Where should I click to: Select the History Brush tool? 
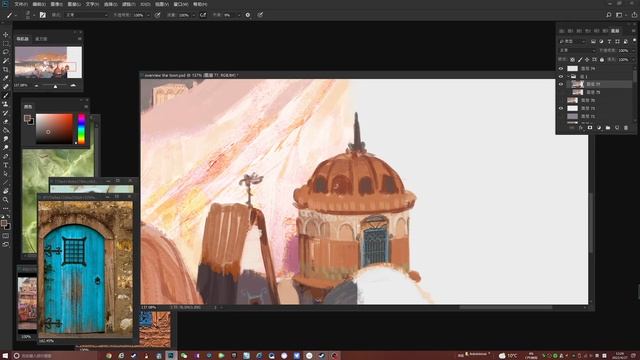click(6, 113)
